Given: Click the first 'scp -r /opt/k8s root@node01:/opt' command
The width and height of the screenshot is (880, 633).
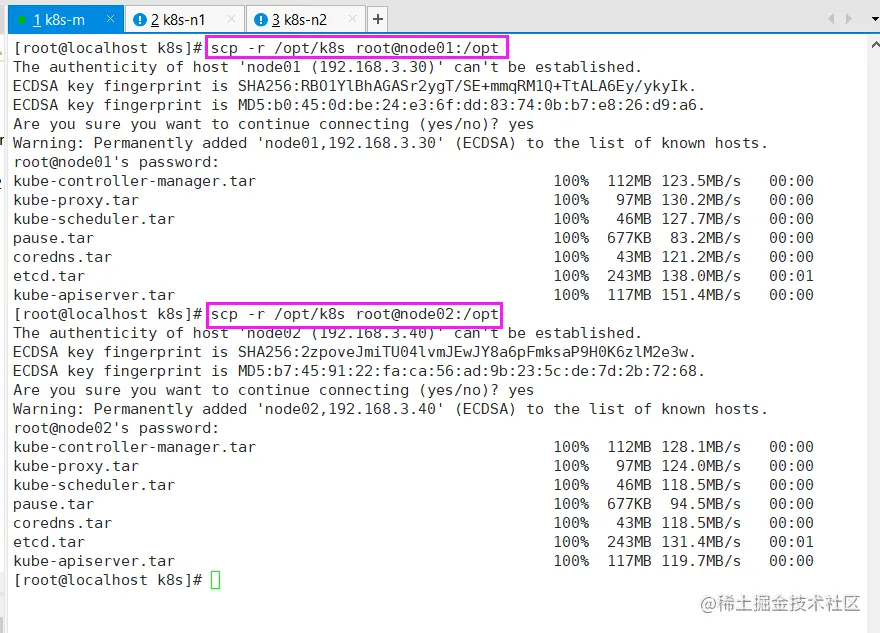Looking at the screenshot, I should [355, 48].
